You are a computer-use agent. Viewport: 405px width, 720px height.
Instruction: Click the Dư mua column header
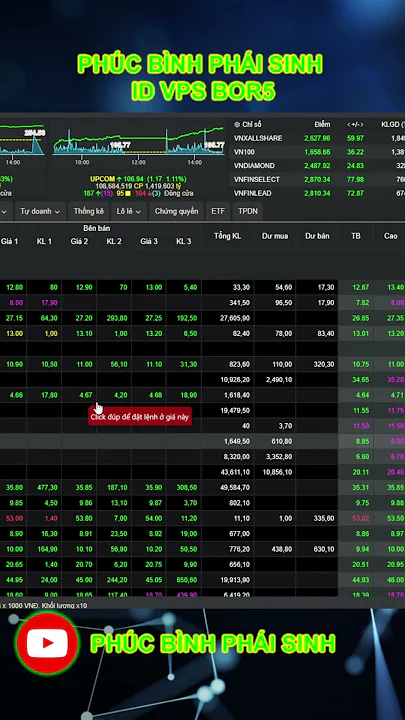point(275,236)
